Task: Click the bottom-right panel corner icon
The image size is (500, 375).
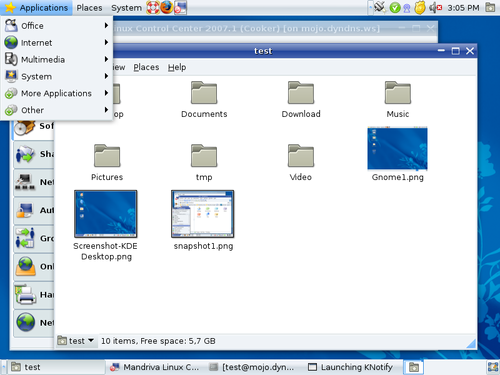Action: pyautogui.click(x=493, y=367)
